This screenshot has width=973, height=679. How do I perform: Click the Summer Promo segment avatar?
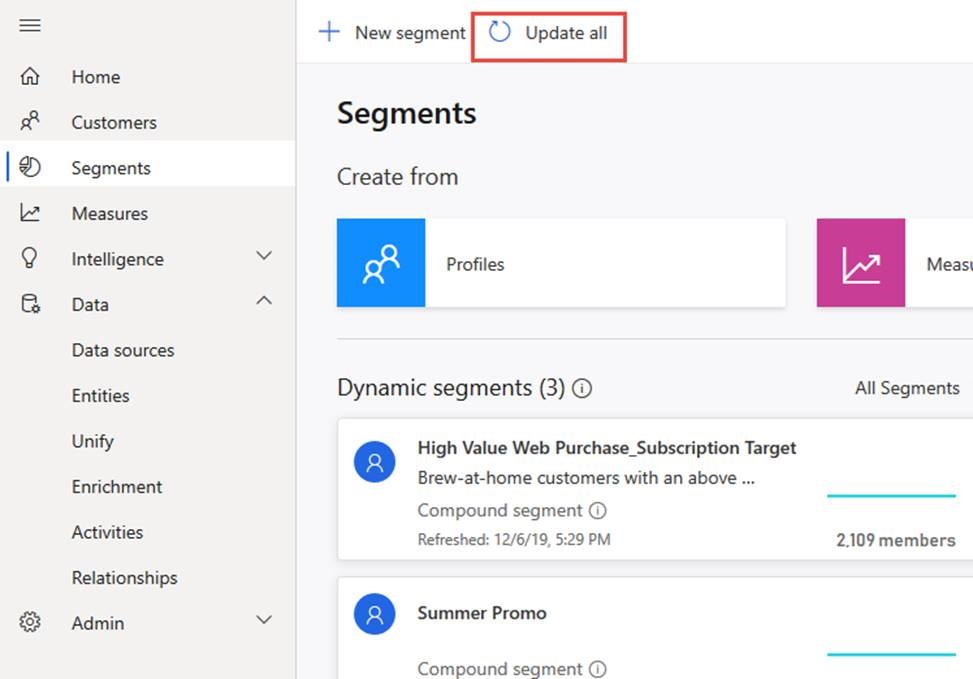(374, 614)
